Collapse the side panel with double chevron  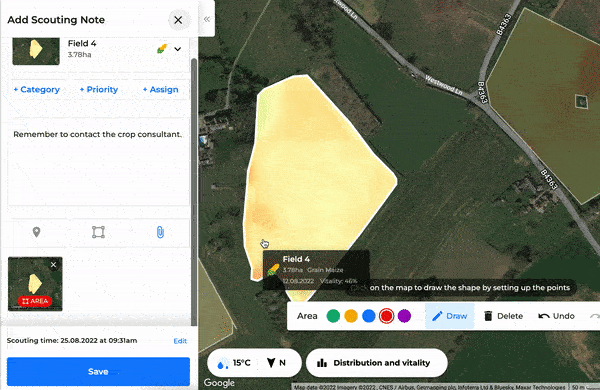point(207,19)
